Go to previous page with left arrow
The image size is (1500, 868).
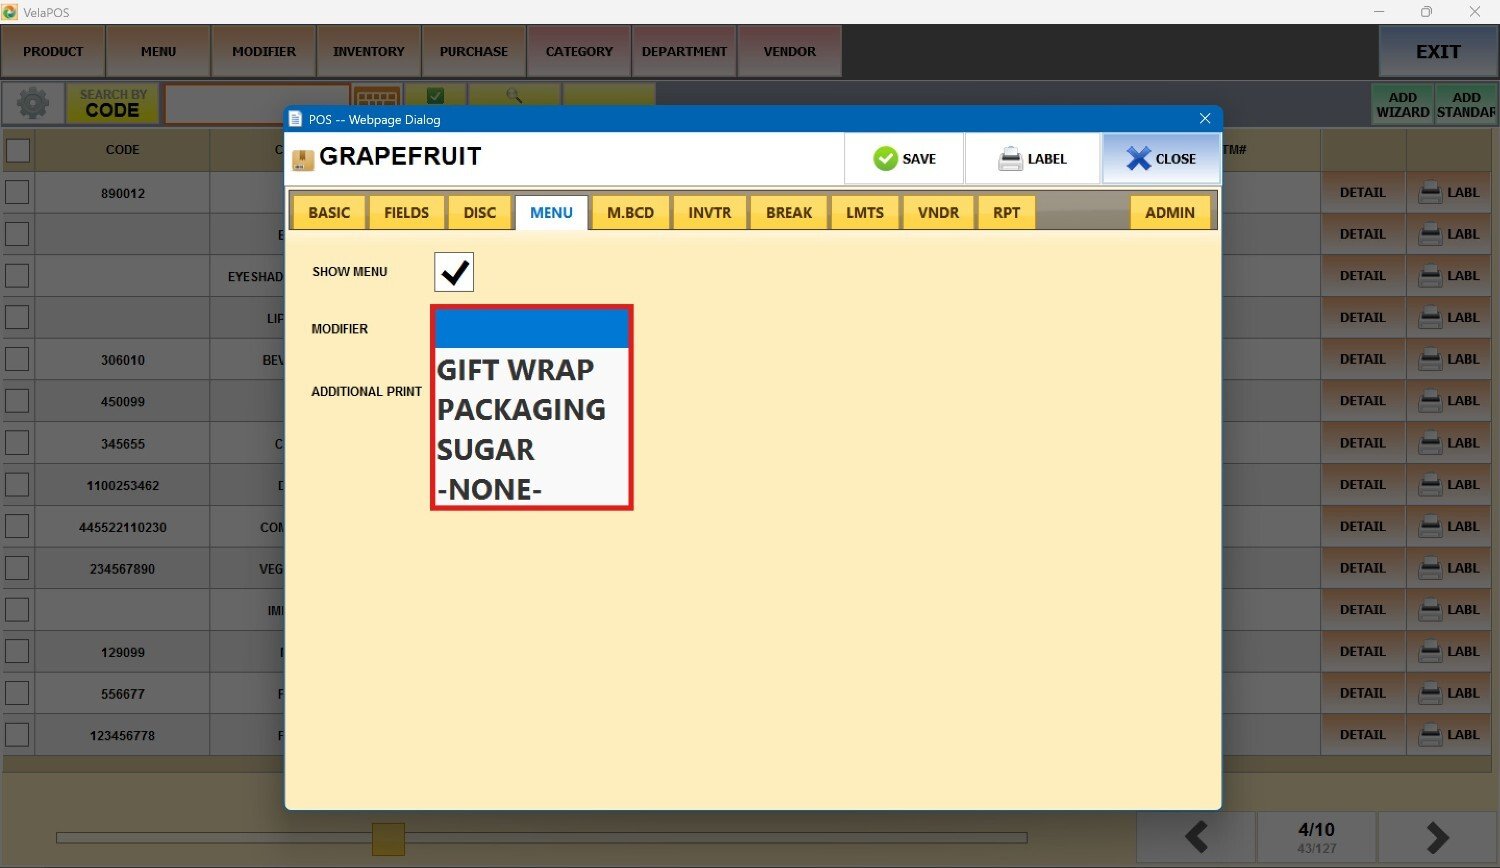click(1196, 837)
